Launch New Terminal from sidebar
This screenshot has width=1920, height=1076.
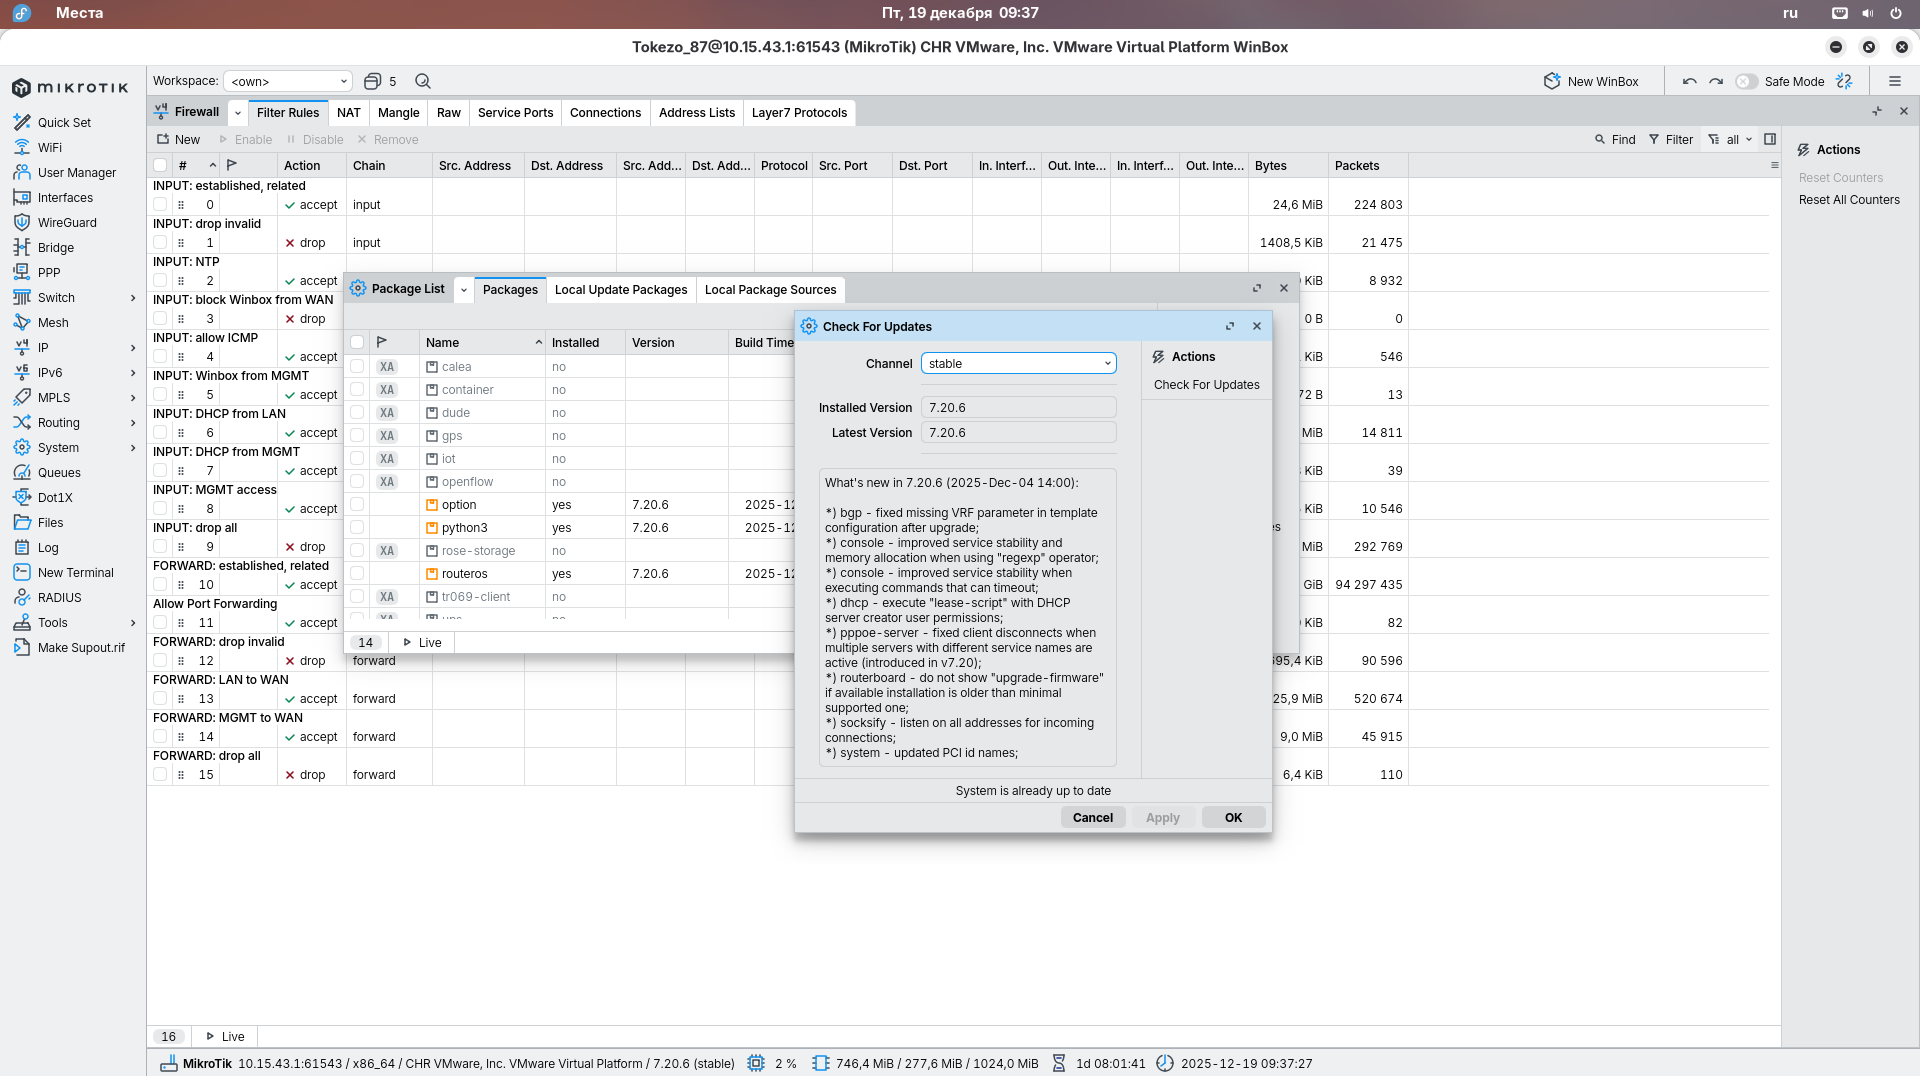pyautogui.click(x=75, y=572)
